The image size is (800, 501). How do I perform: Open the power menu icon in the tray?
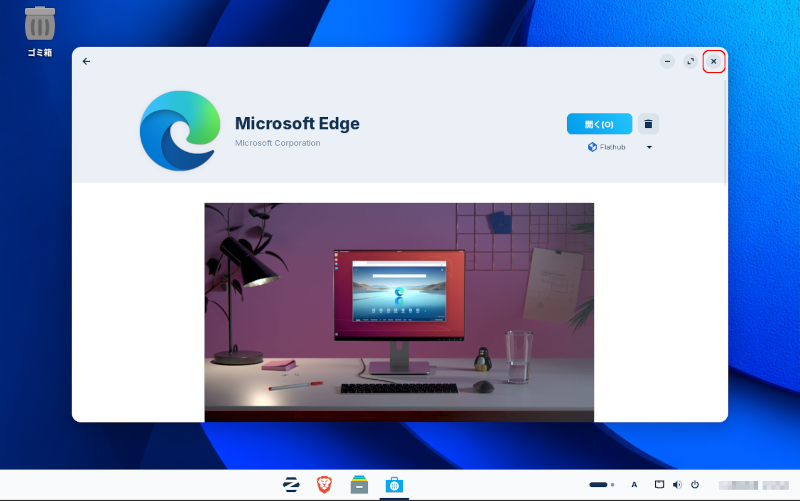pyautogui.click(x=695, y=485)
